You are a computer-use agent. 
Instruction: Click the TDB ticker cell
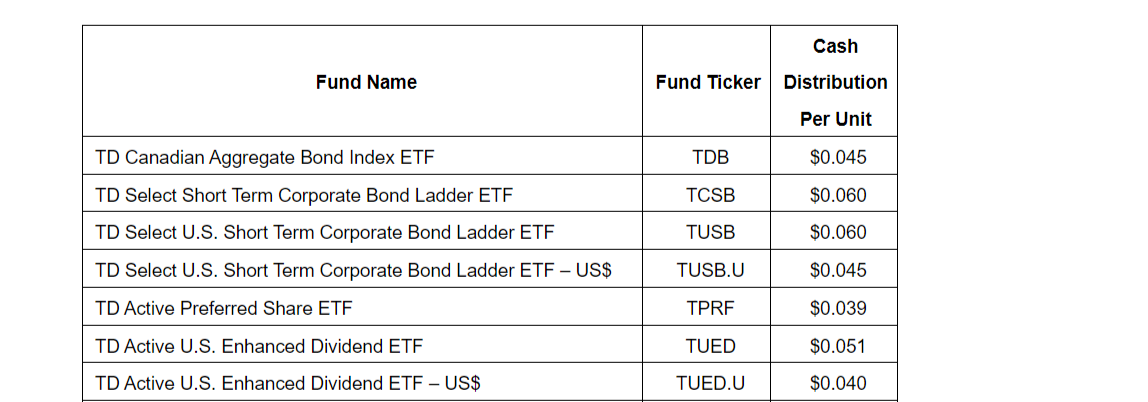pos(710,157)
